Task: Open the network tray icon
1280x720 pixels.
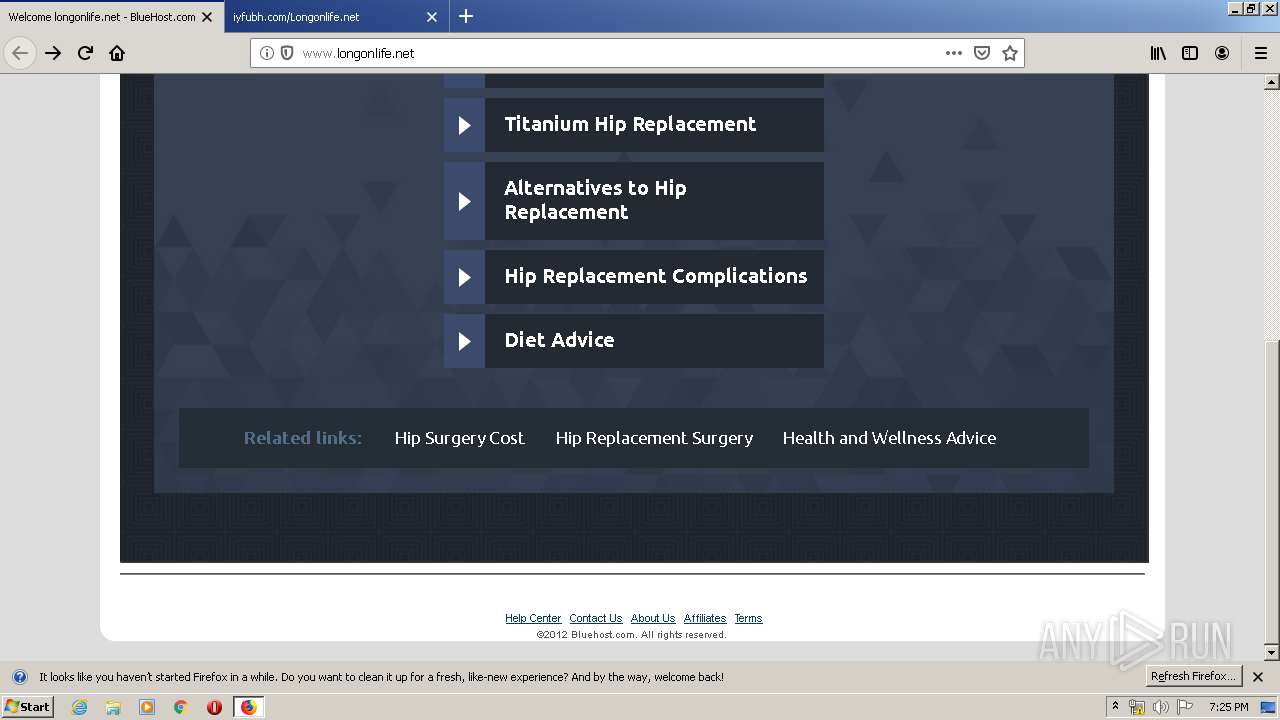Action: (1137, 707)
